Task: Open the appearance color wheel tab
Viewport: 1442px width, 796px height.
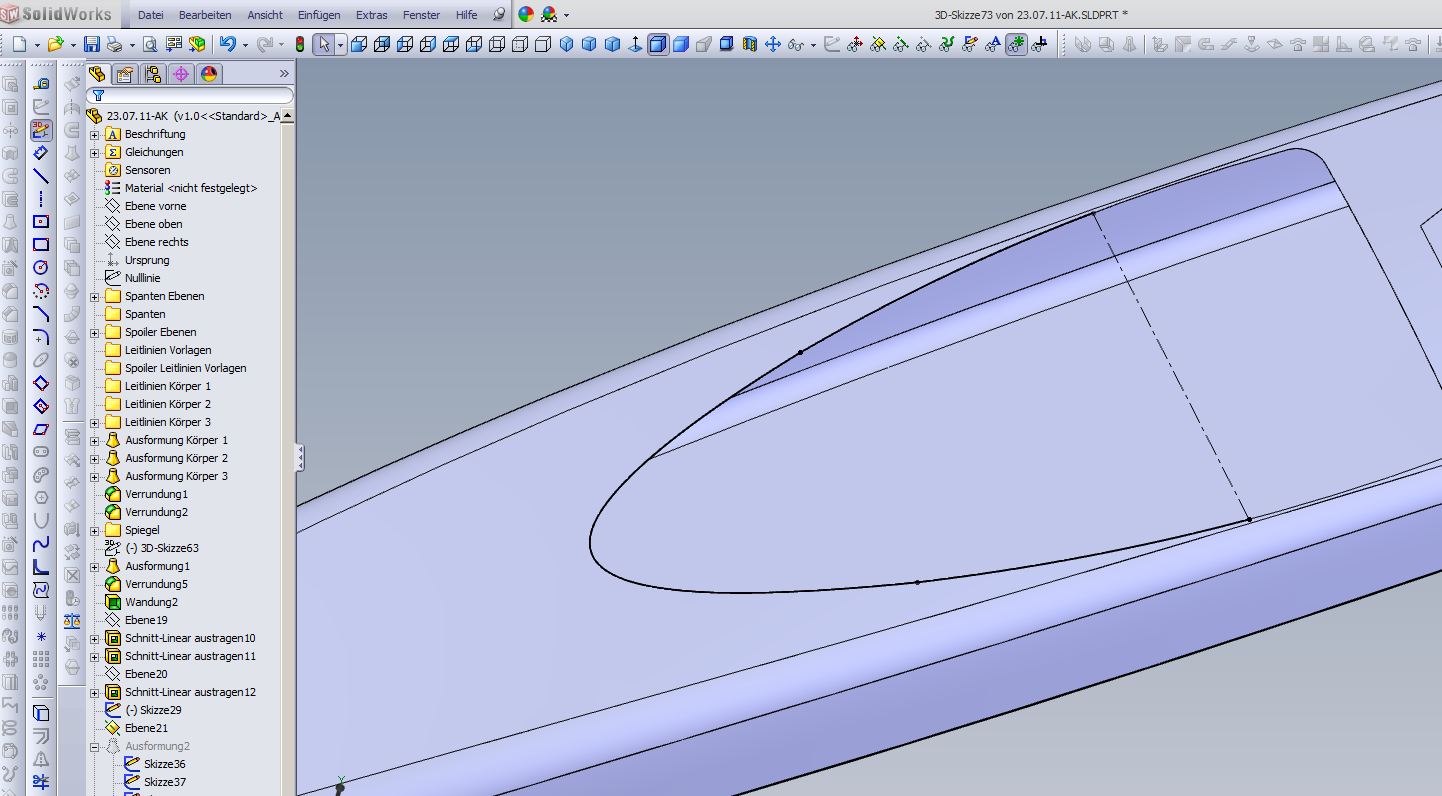Action: pyautogui.click(x=209, y=74)
